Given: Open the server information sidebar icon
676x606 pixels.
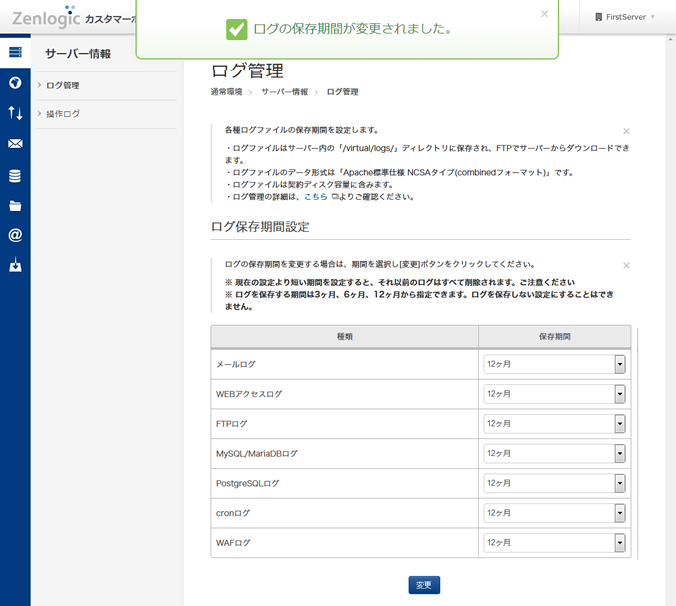Looking at the screenshot, I should coord(15,52).
